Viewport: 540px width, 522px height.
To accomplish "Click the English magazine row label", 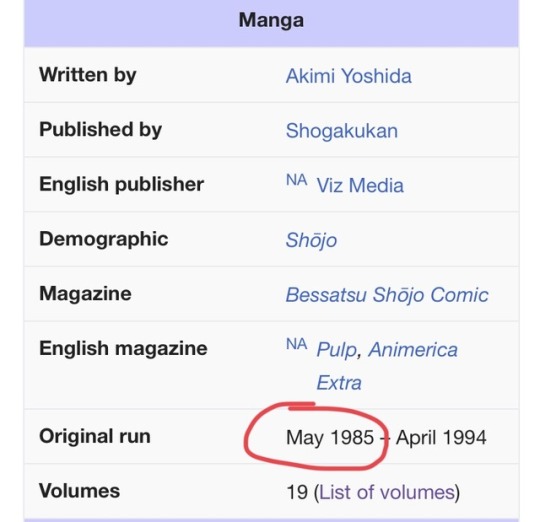I will 123,348.
